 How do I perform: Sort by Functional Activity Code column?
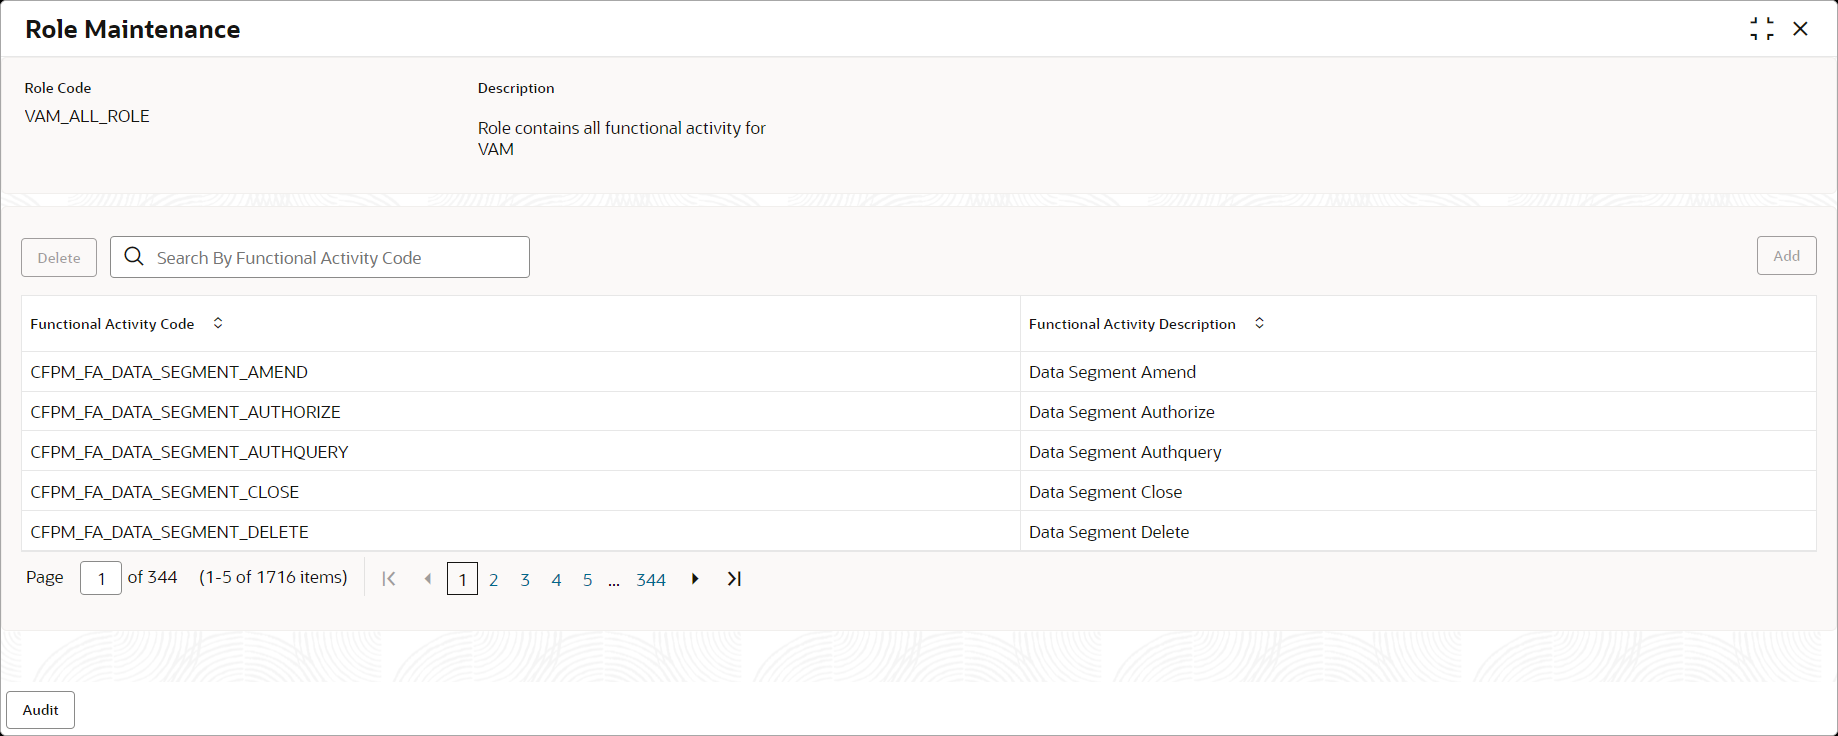pos(218,323)
